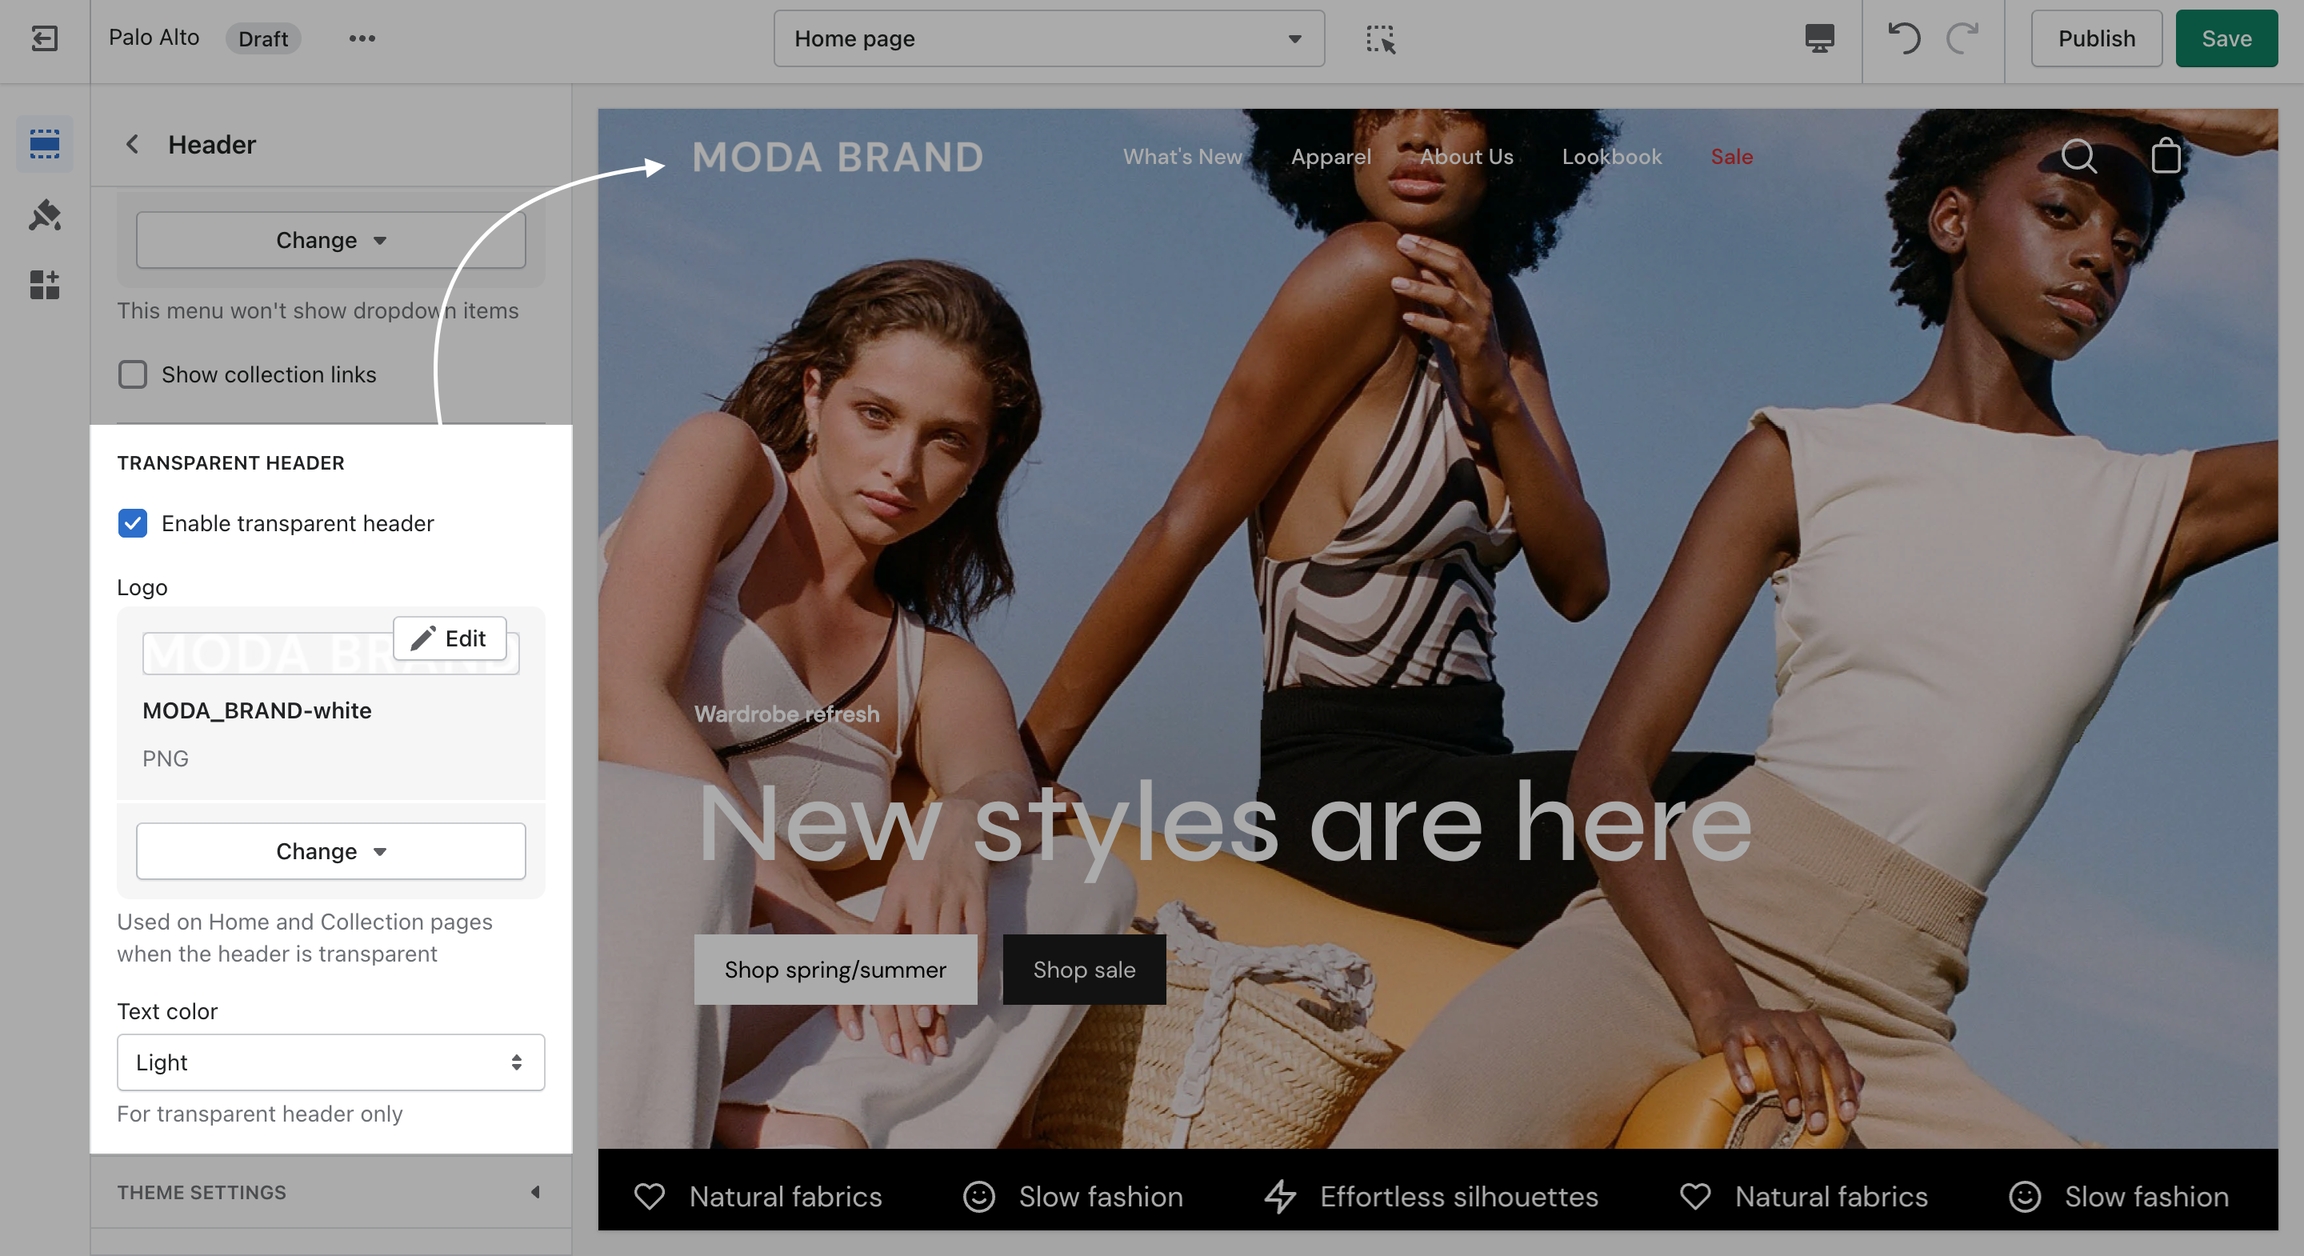The height and width of the screenshot is (1256, 2304).
Task: Open the theme settings paintbrush icon
Action: pyautogui.click(x=45, y=215)
